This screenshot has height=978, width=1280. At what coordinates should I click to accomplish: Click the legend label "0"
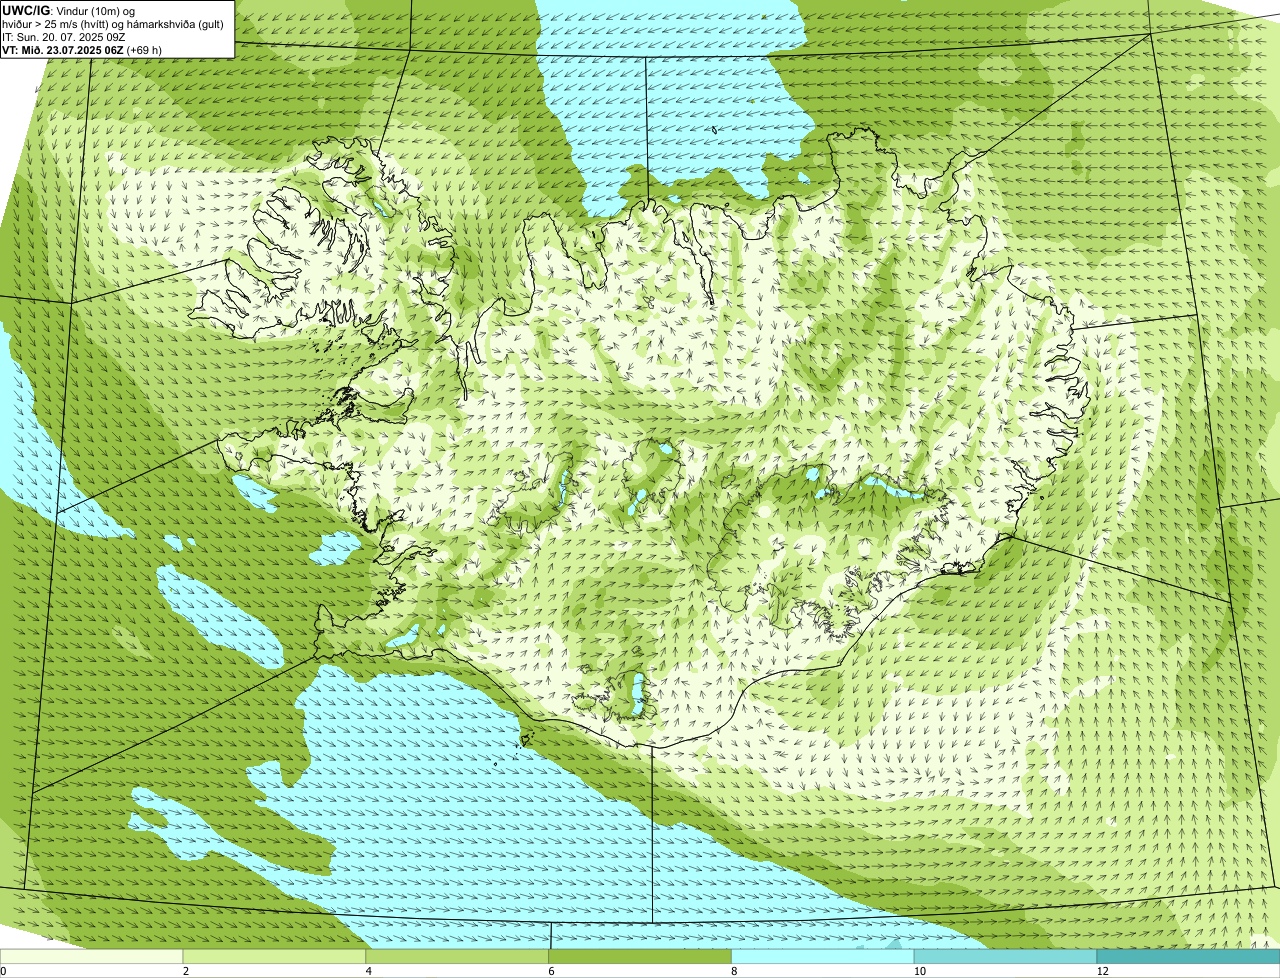click(x=4, y=971)
